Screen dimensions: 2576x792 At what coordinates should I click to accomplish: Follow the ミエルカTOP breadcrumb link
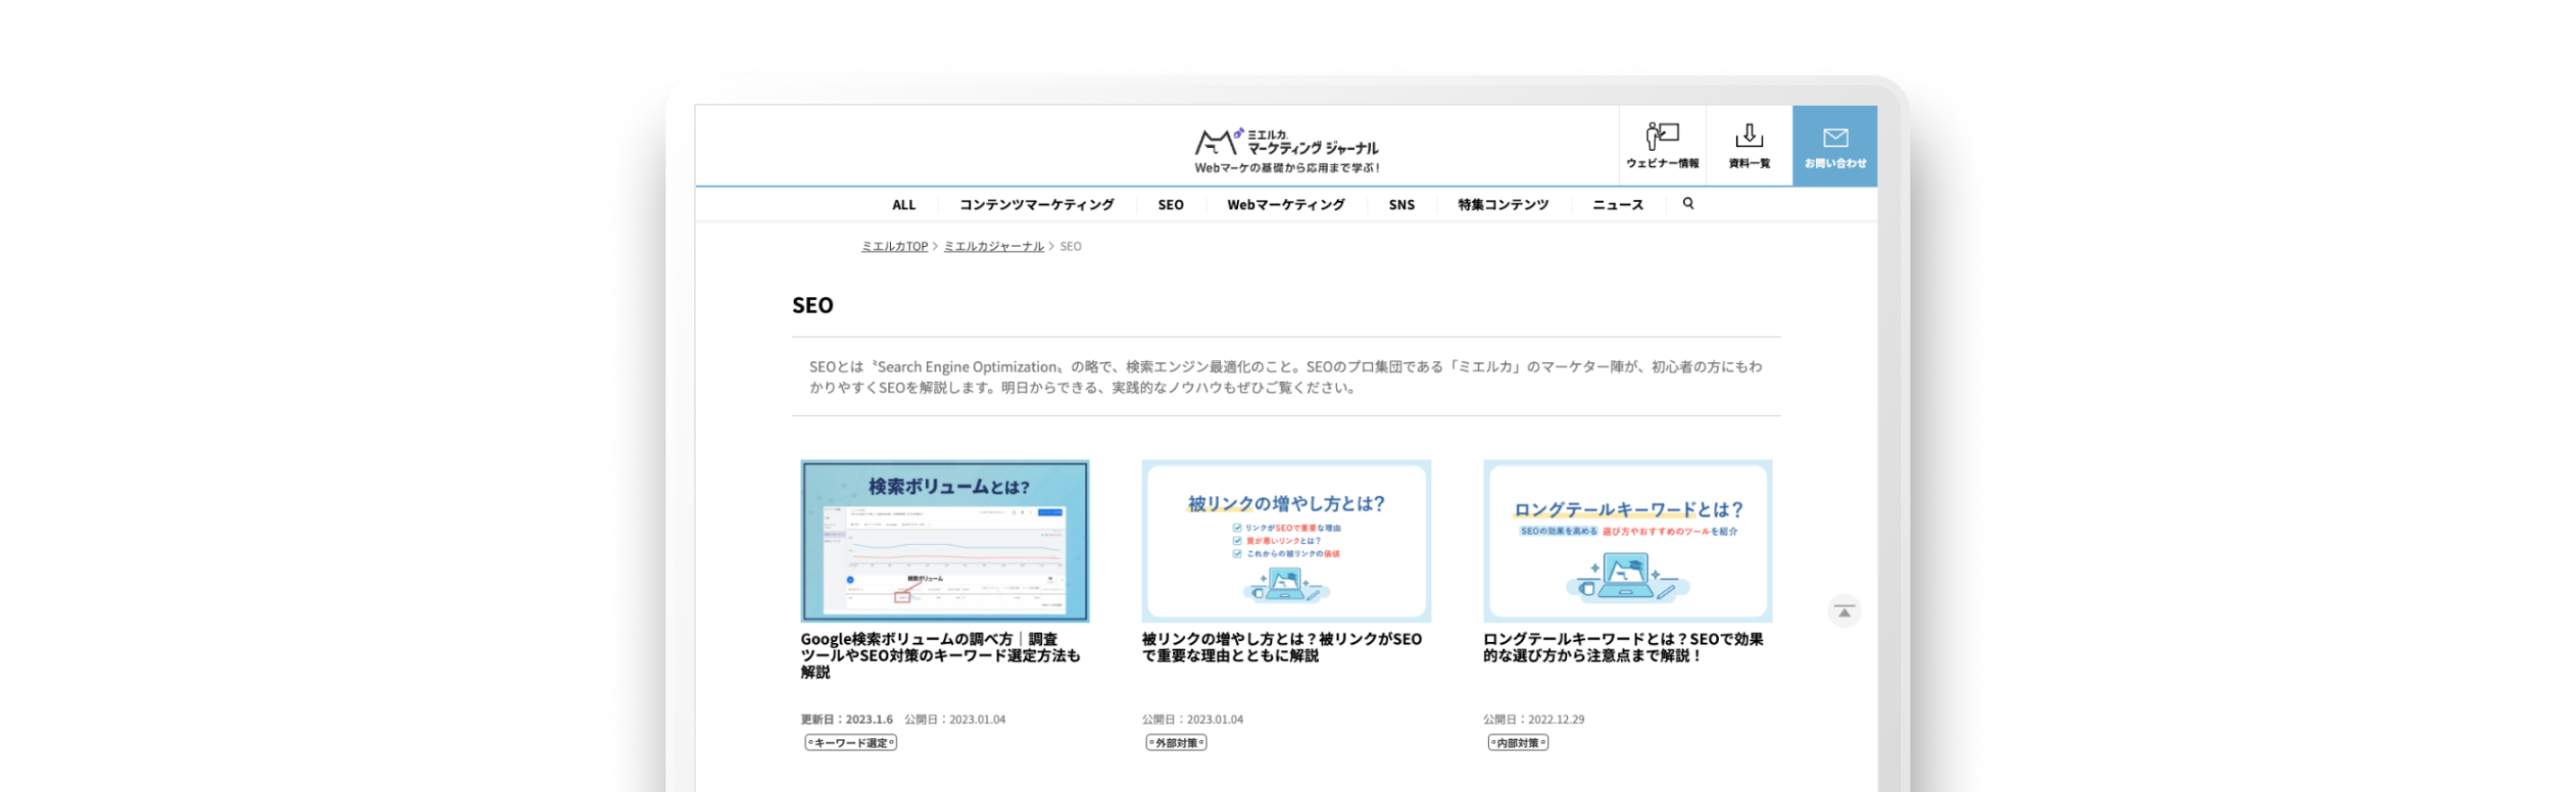894,246
